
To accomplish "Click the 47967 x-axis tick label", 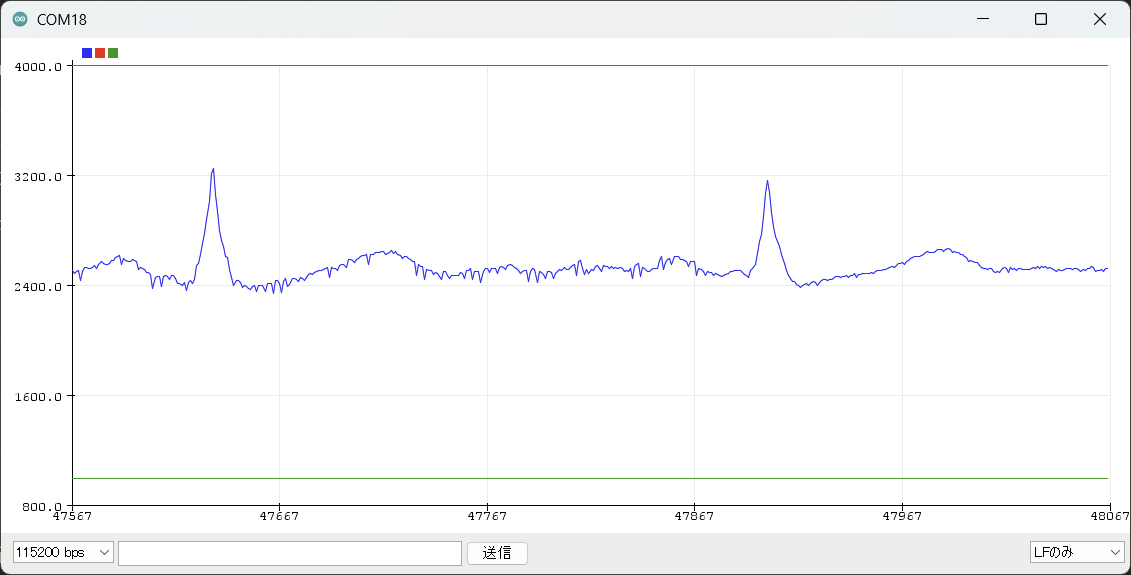I will pyautogui.click(x=902, y=517).
